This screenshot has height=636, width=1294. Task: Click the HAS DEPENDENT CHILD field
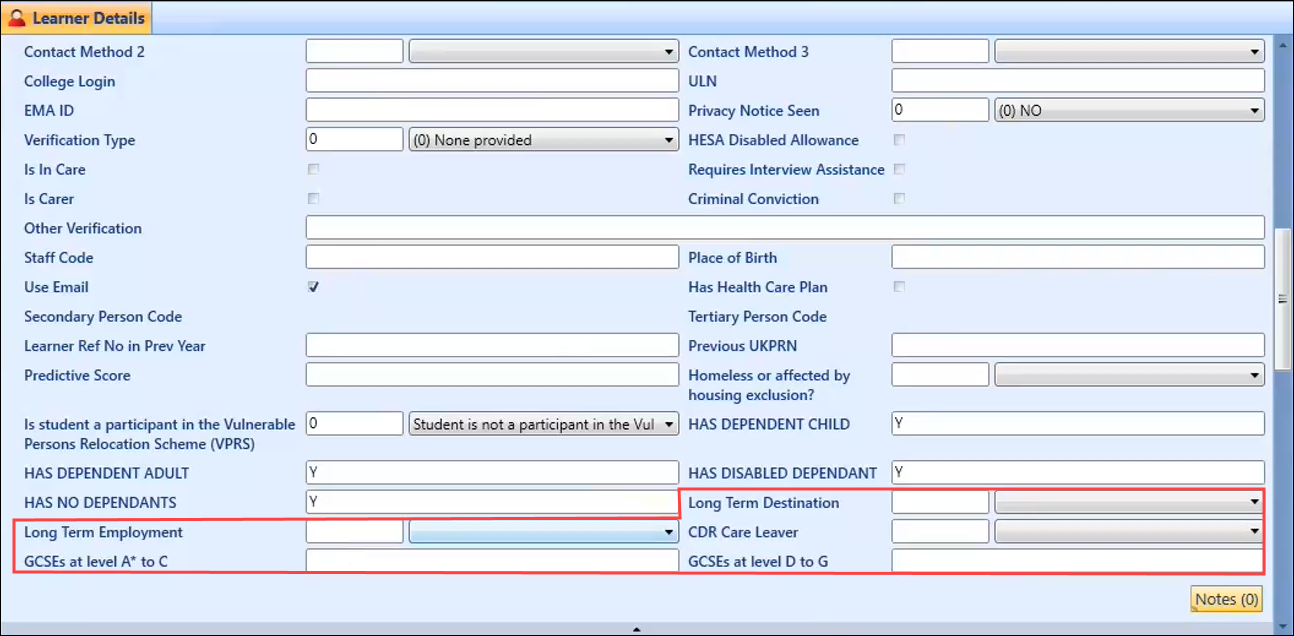1078,424
